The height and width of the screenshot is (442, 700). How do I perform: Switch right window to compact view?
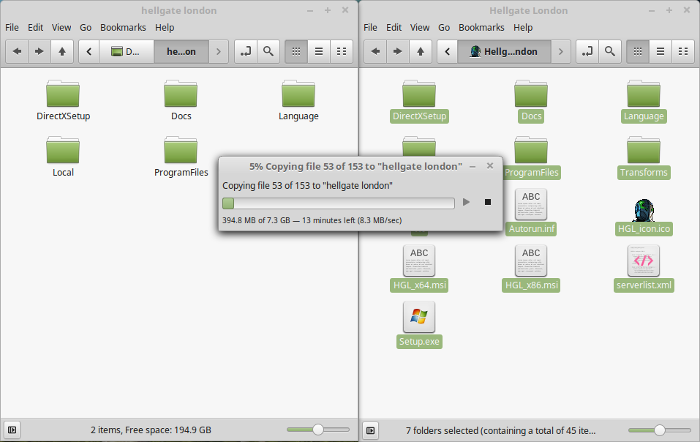click(683, 51)
